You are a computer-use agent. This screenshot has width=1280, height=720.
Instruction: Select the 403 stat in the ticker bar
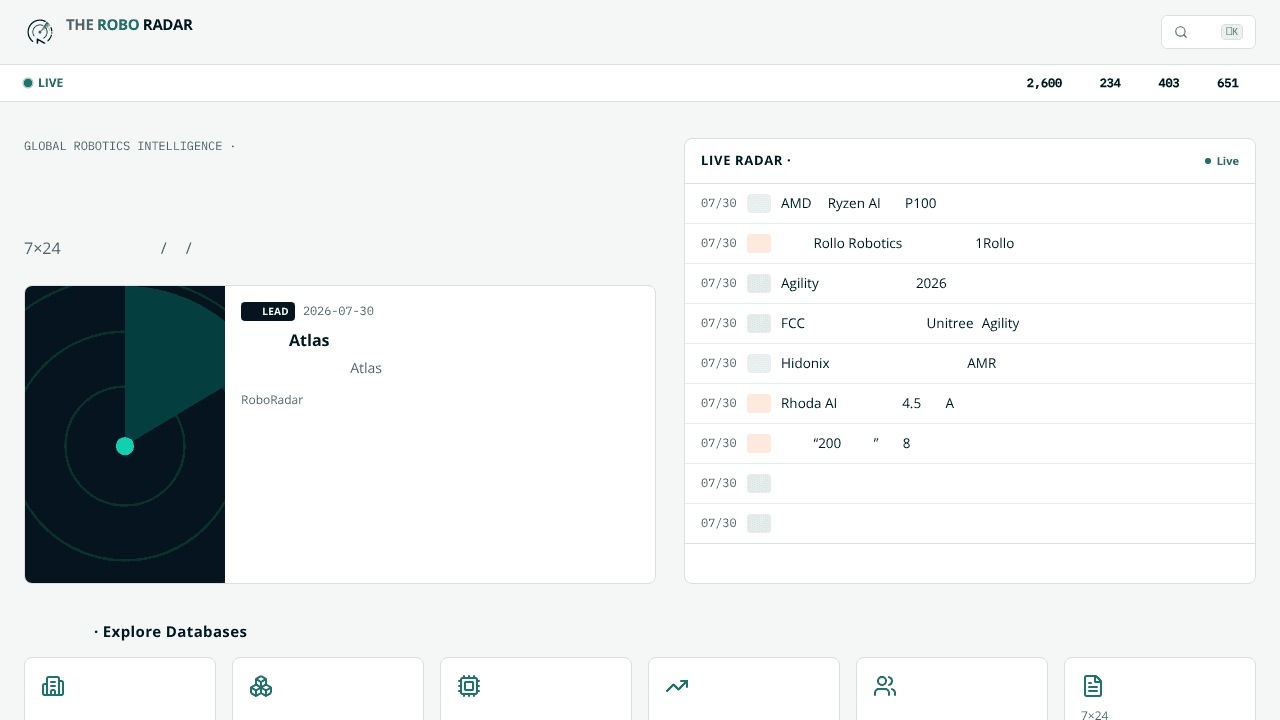[1169, 83]
